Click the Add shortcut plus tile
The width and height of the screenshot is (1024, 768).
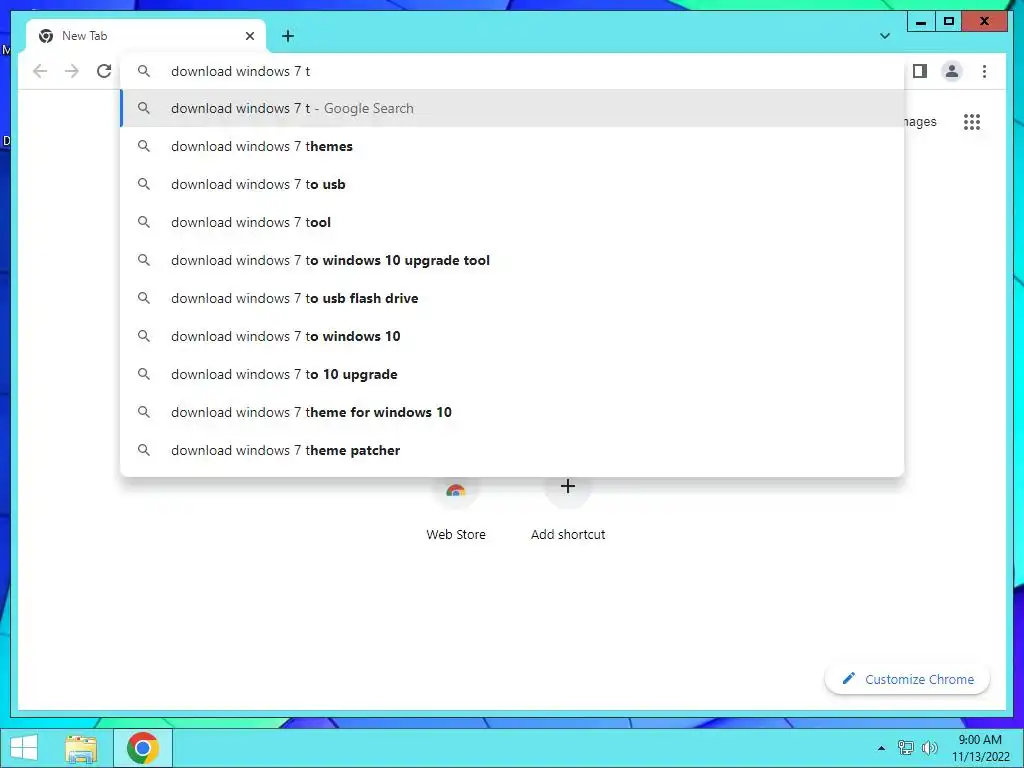click(x=568, y=509)
